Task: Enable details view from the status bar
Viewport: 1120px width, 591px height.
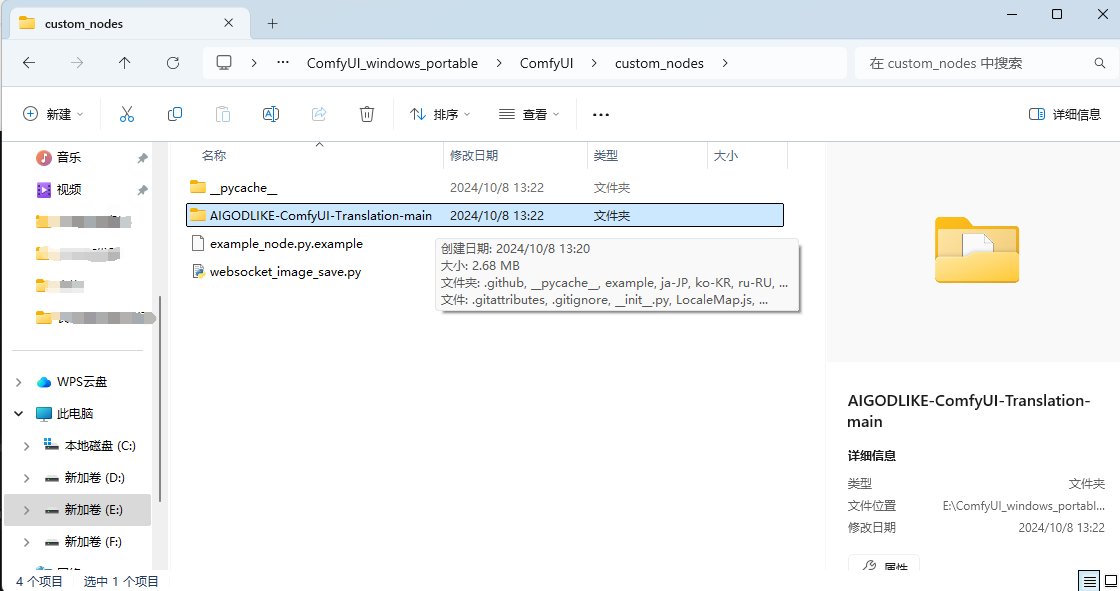Action: (x=1089, y=580)
